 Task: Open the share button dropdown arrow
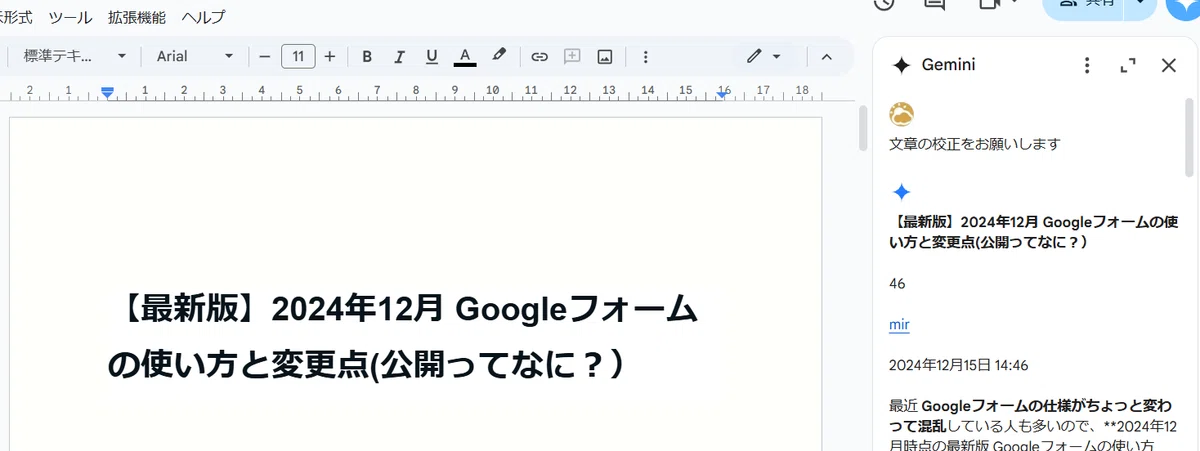[x=1140, y=6]
